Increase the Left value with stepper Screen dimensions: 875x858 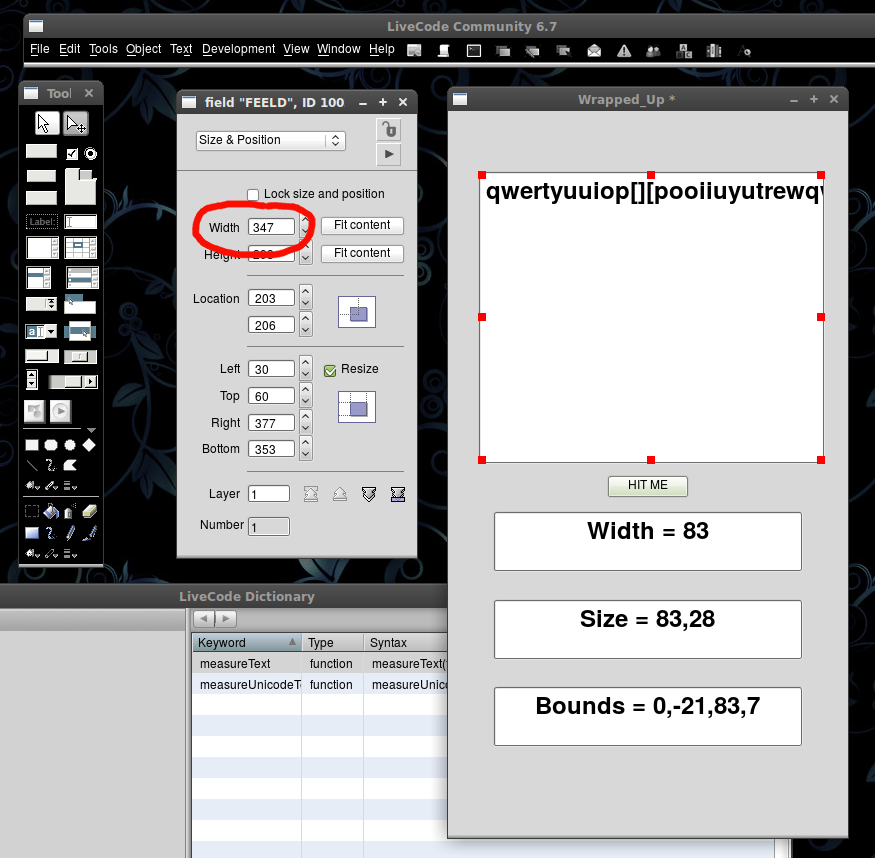click(x=305, y=363)
